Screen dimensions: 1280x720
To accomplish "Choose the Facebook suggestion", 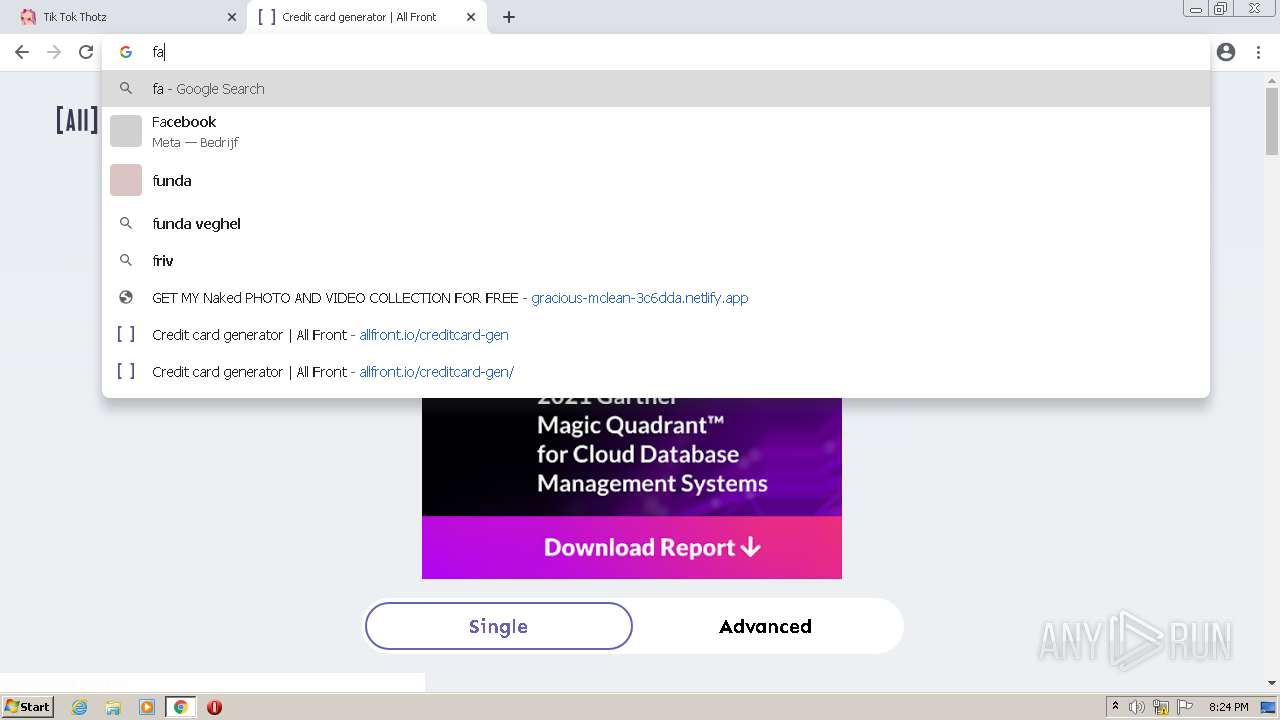I will [655, 131].
